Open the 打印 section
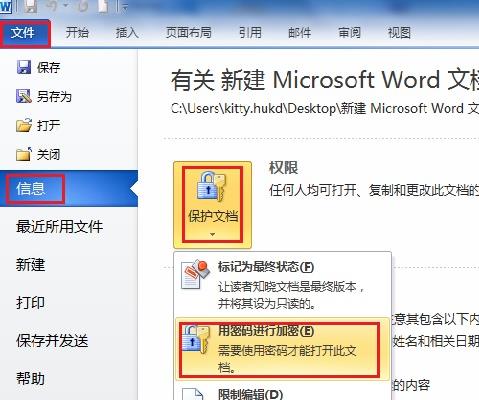Viewport: 479px width, 400px height. tap(30, 303)
